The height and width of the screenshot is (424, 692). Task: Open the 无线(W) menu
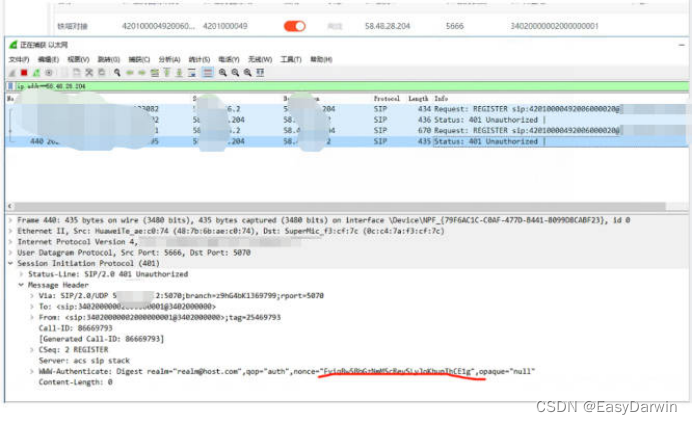pos(260,60)
